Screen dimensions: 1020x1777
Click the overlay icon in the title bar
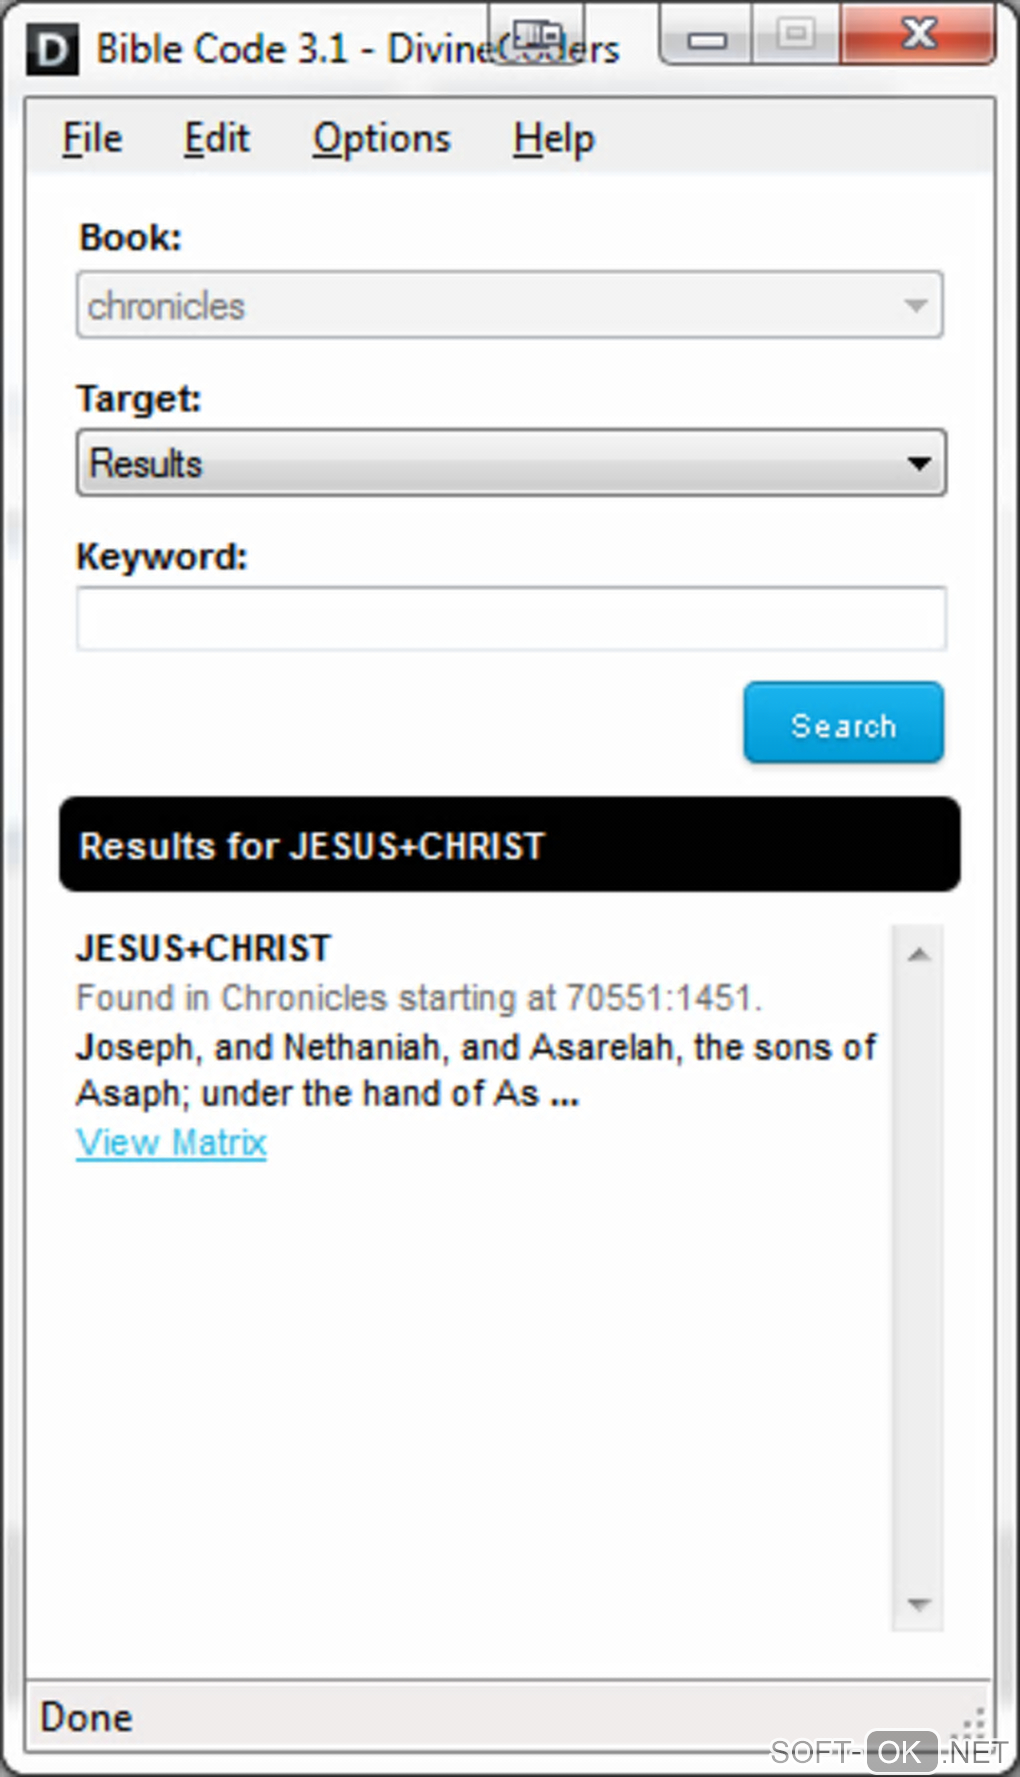tap(537, 36)
